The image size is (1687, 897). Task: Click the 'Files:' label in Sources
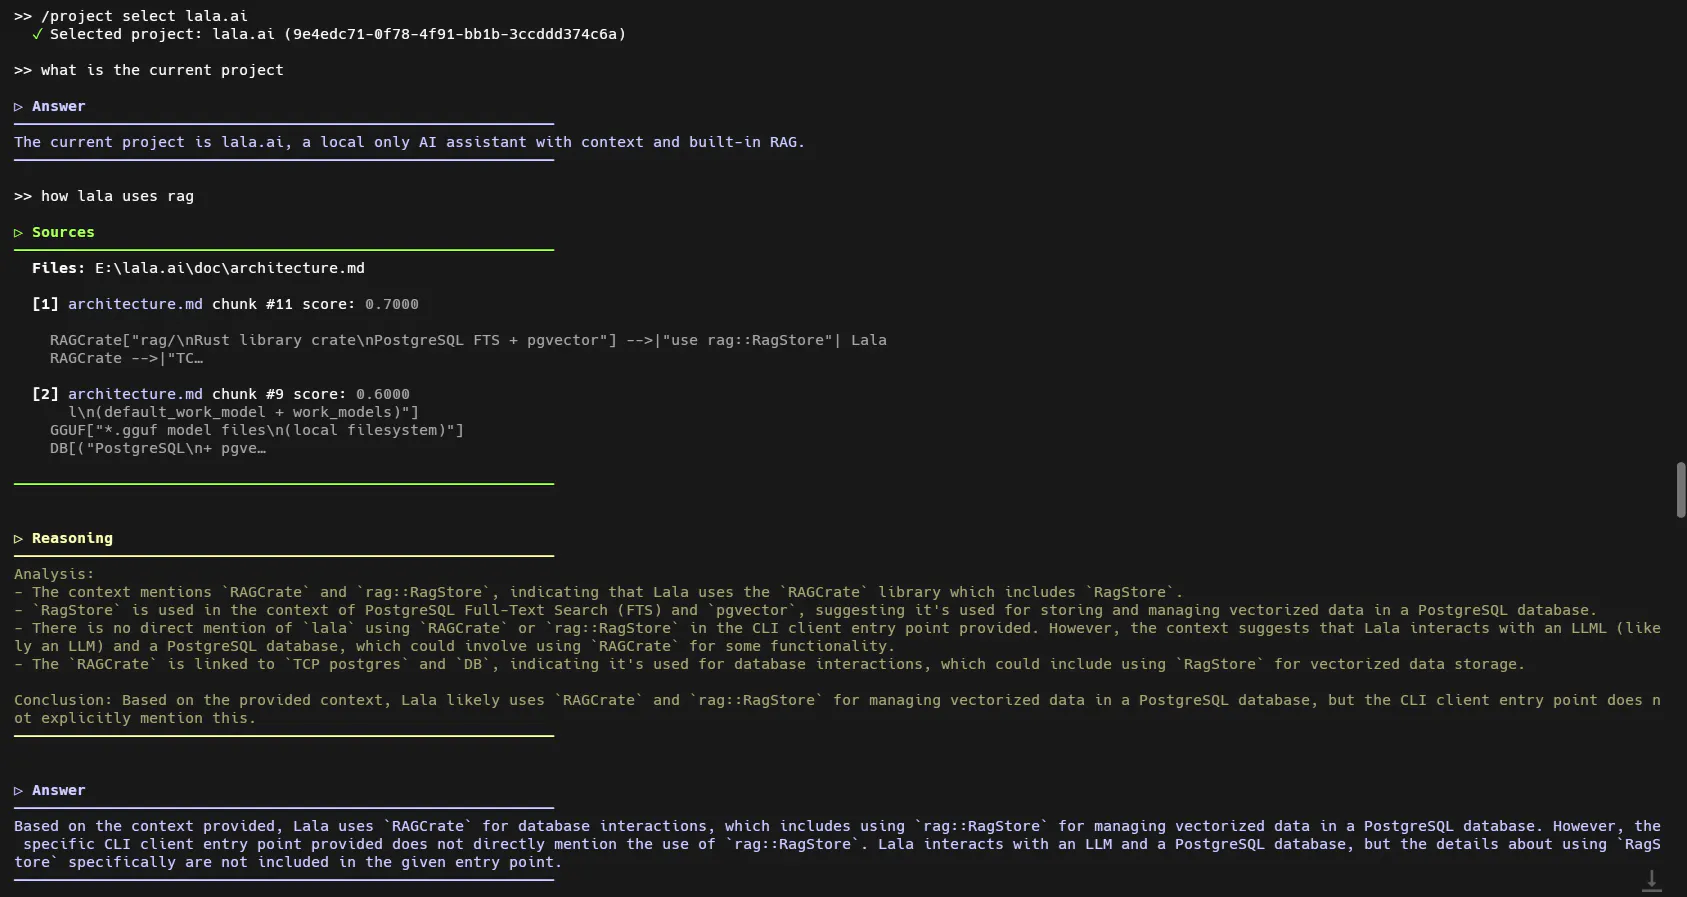58,268
